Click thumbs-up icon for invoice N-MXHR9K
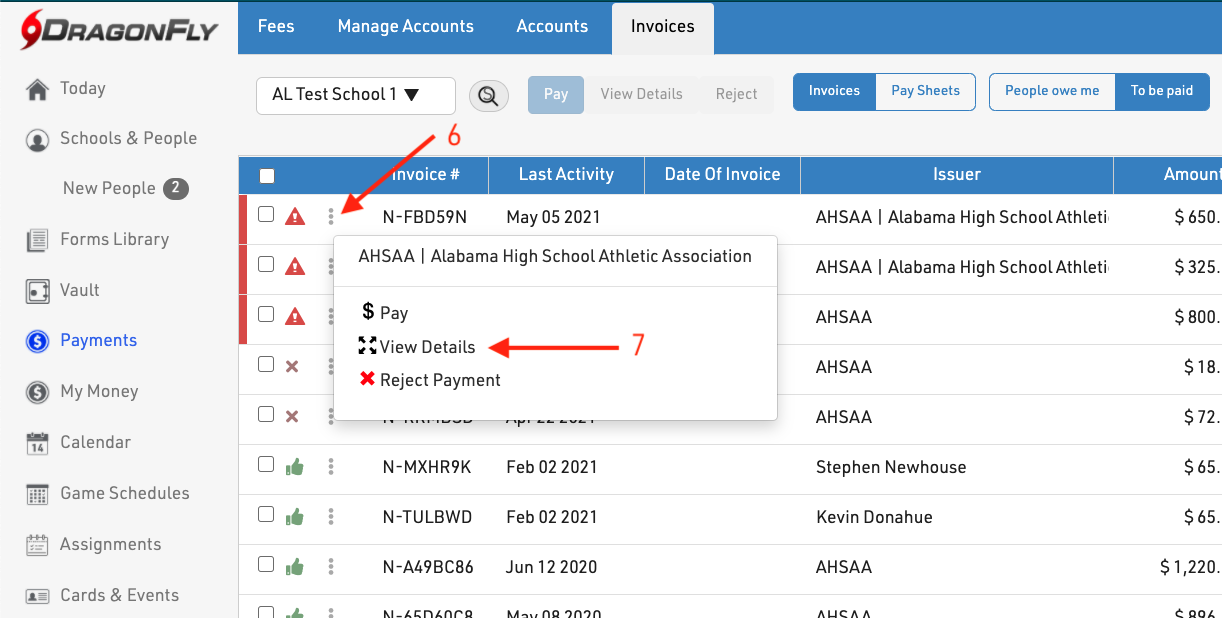 [294, 467]
